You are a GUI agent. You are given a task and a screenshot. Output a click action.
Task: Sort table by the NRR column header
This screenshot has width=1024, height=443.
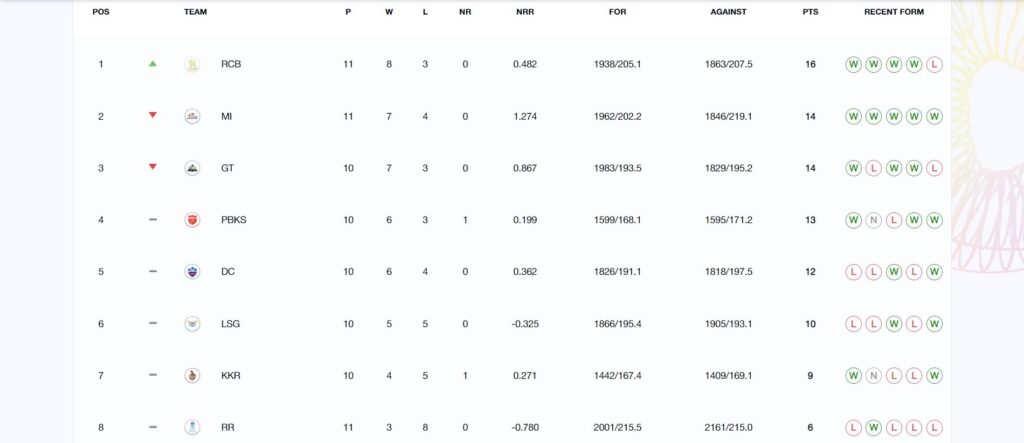click(525, 12)
